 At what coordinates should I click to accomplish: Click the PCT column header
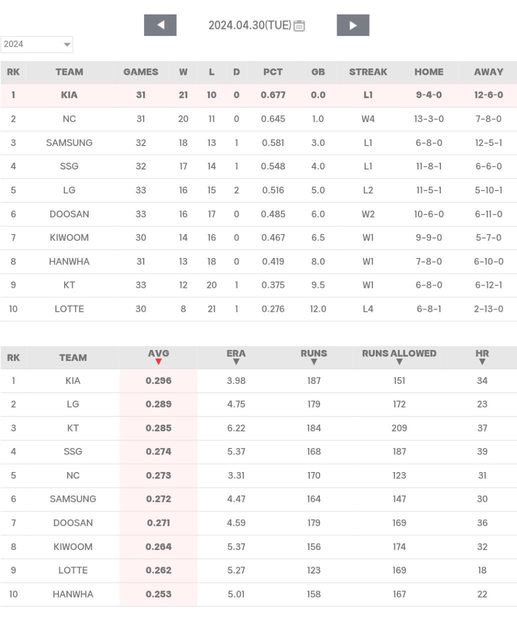273,72
